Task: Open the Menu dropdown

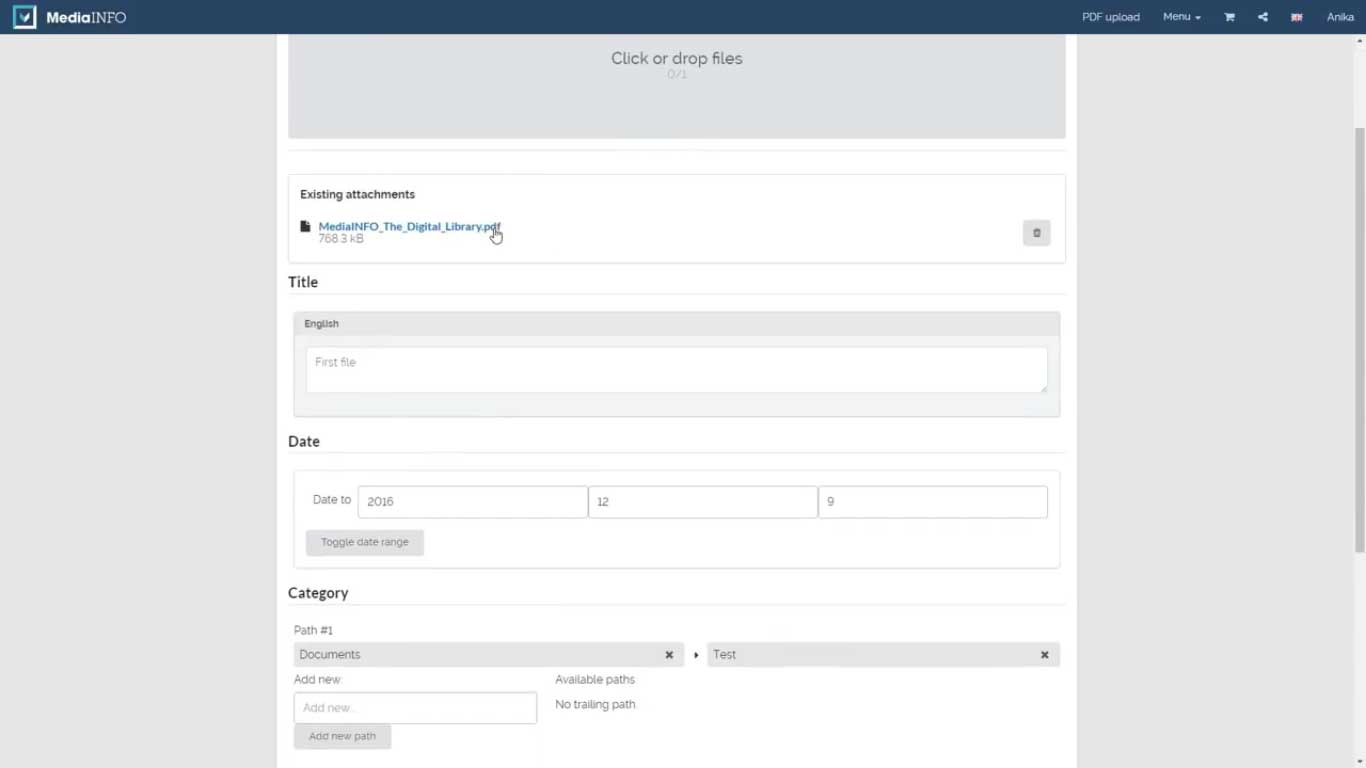Action: pos(1181,17)
